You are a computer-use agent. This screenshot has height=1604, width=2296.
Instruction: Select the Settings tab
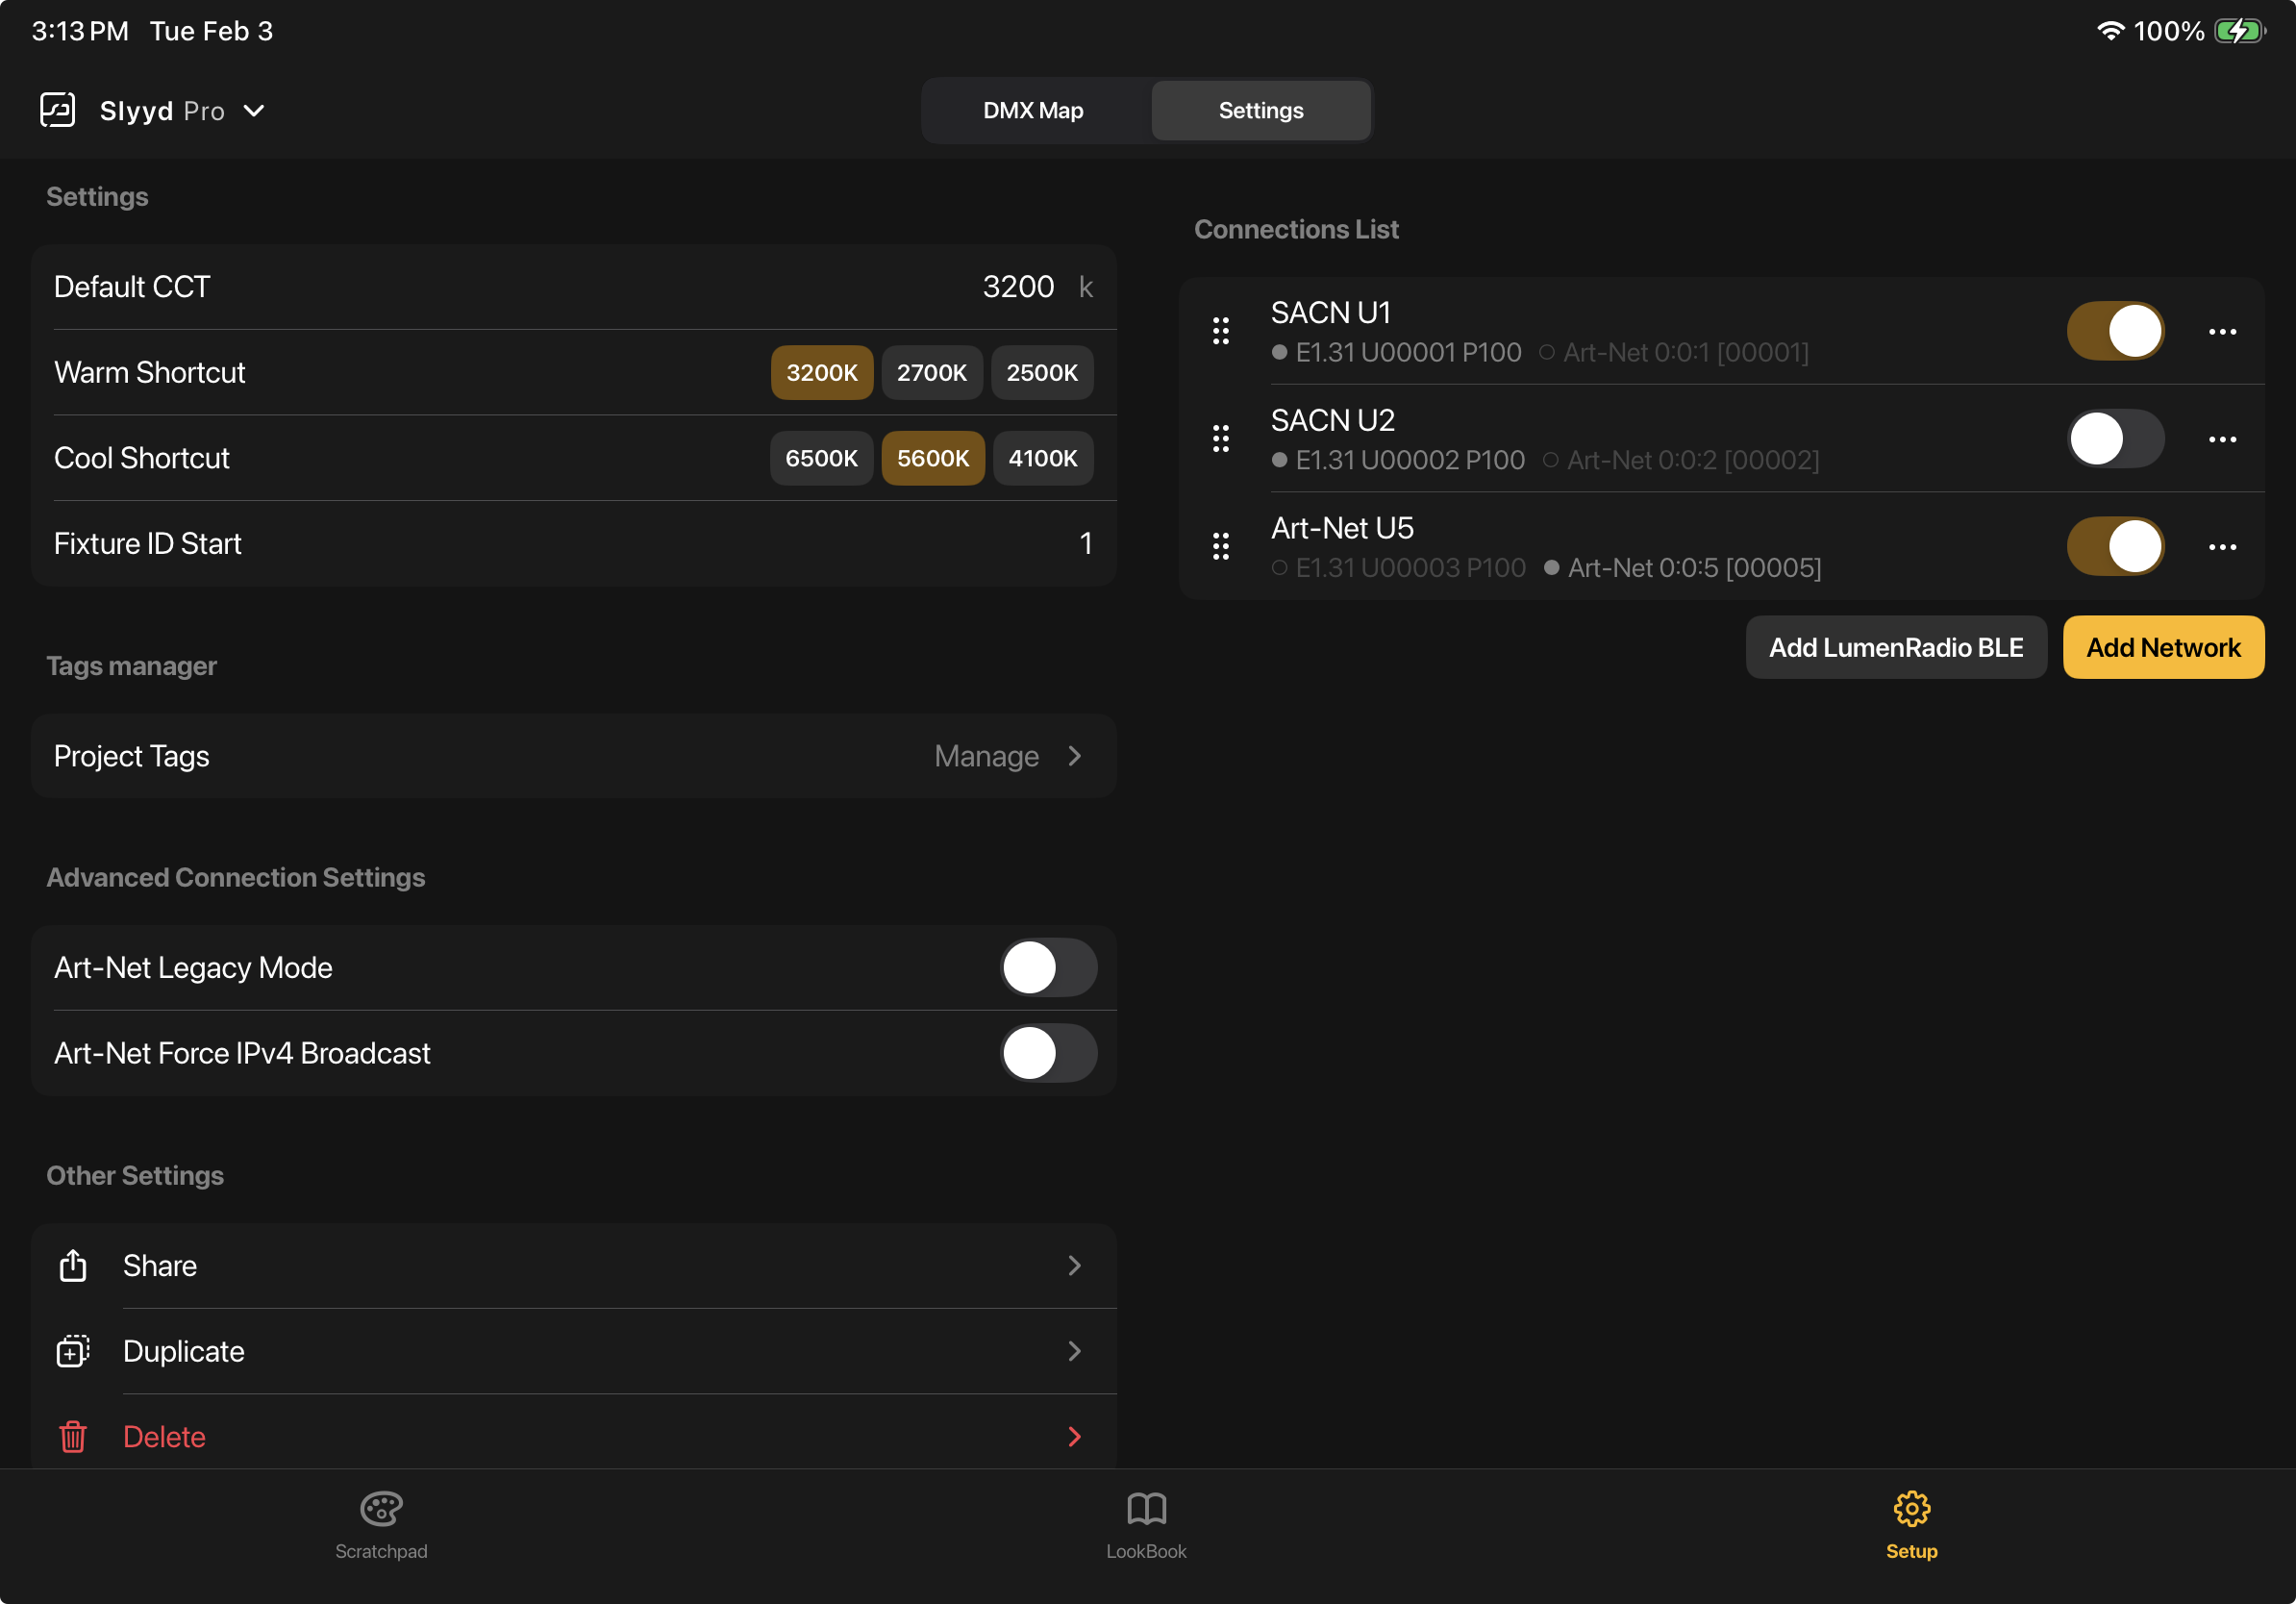[x=1260, y=110]
